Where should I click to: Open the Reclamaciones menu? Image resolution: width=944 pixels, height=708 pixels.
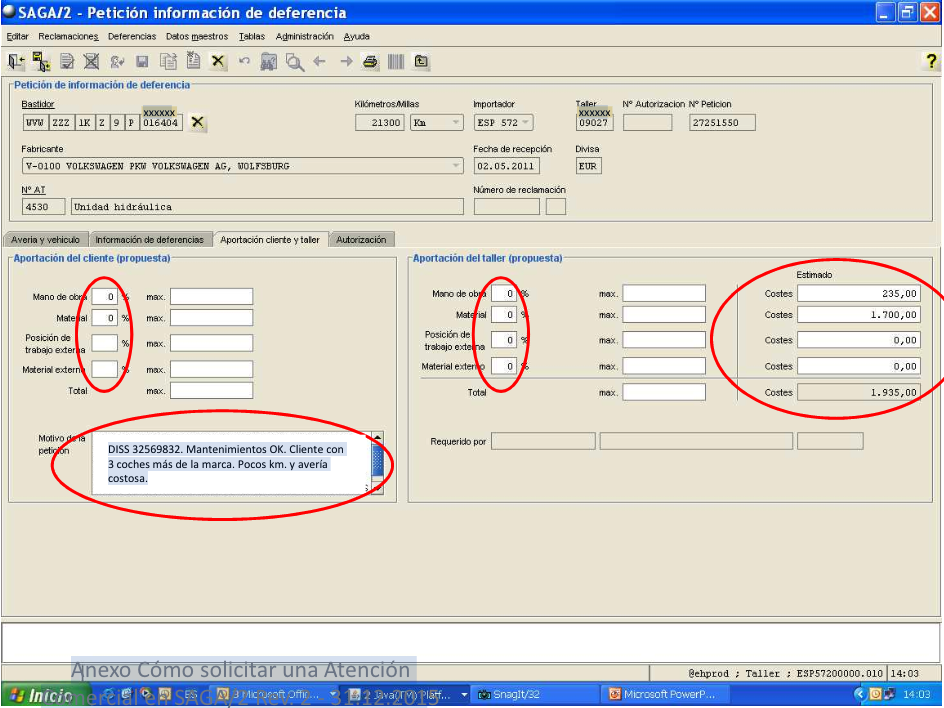[68, 37]
